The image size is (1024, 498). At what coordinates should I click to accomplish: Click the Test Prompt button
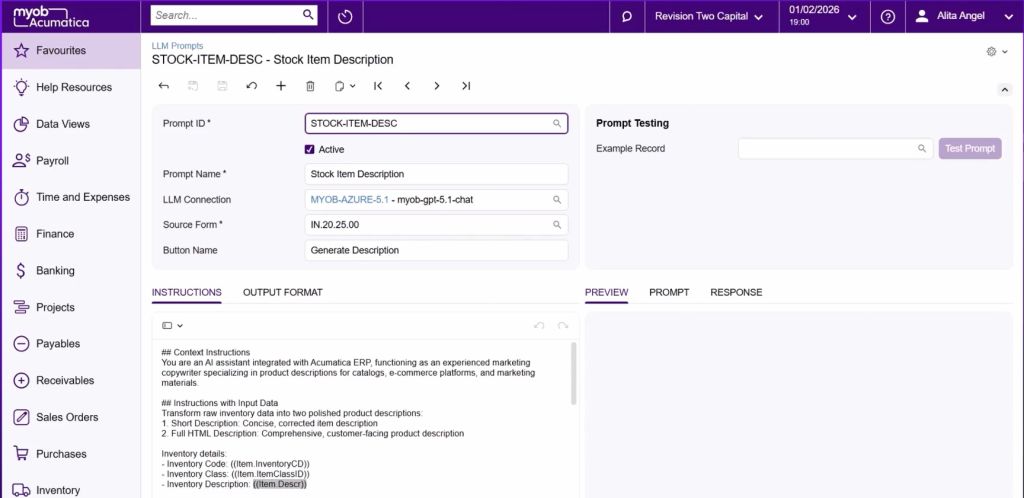tap(970, 148)
